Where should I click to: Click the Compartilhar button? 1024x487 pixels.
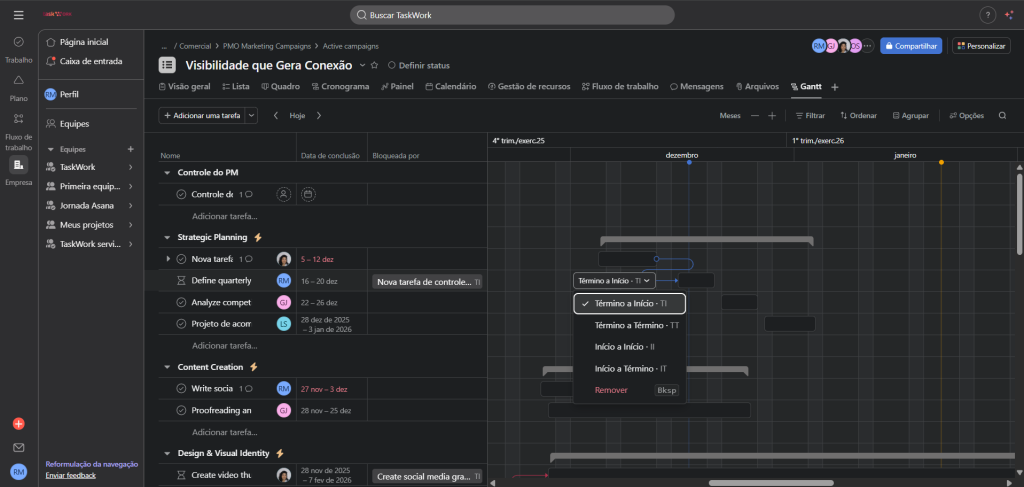[x=911, y=46]
